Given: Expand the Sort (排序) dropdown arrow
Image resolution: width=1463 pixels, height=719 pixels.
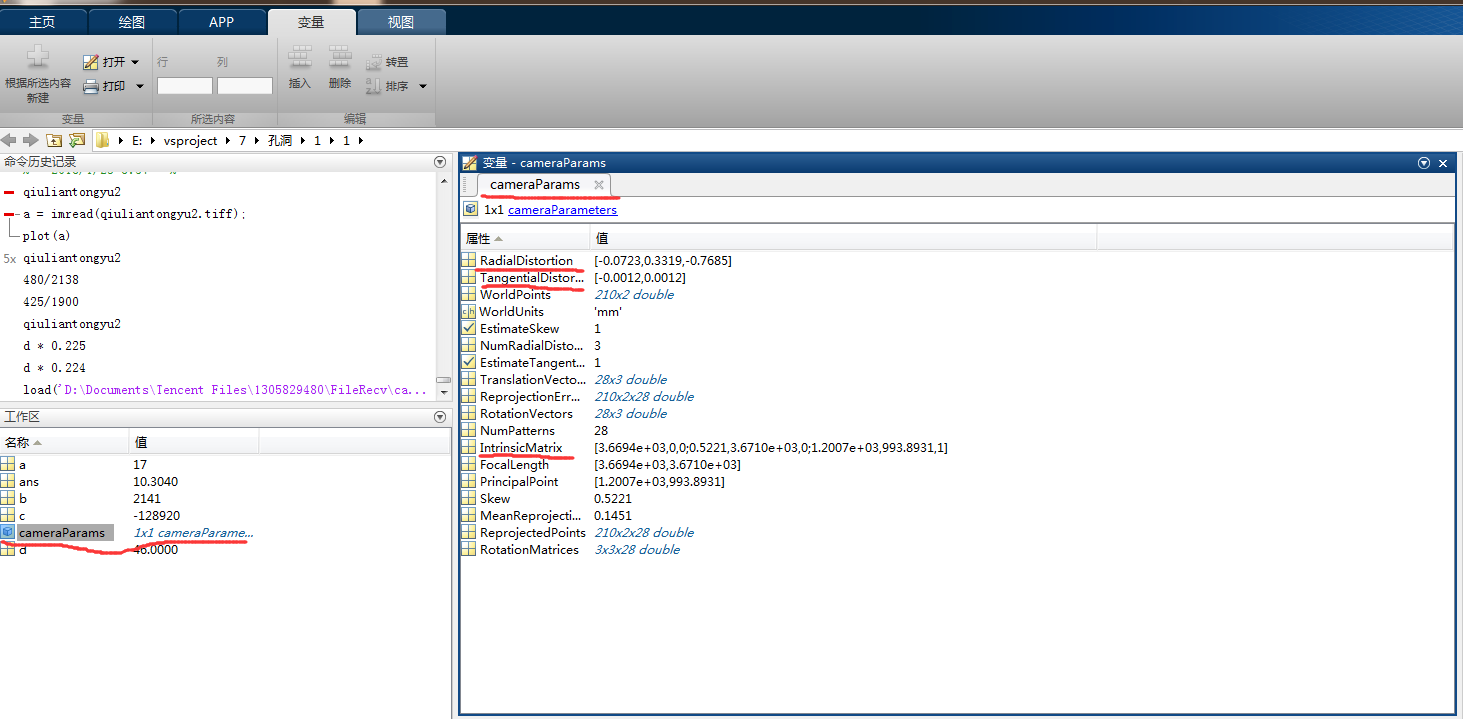Looking at the screenshot, I should (422, 87).
